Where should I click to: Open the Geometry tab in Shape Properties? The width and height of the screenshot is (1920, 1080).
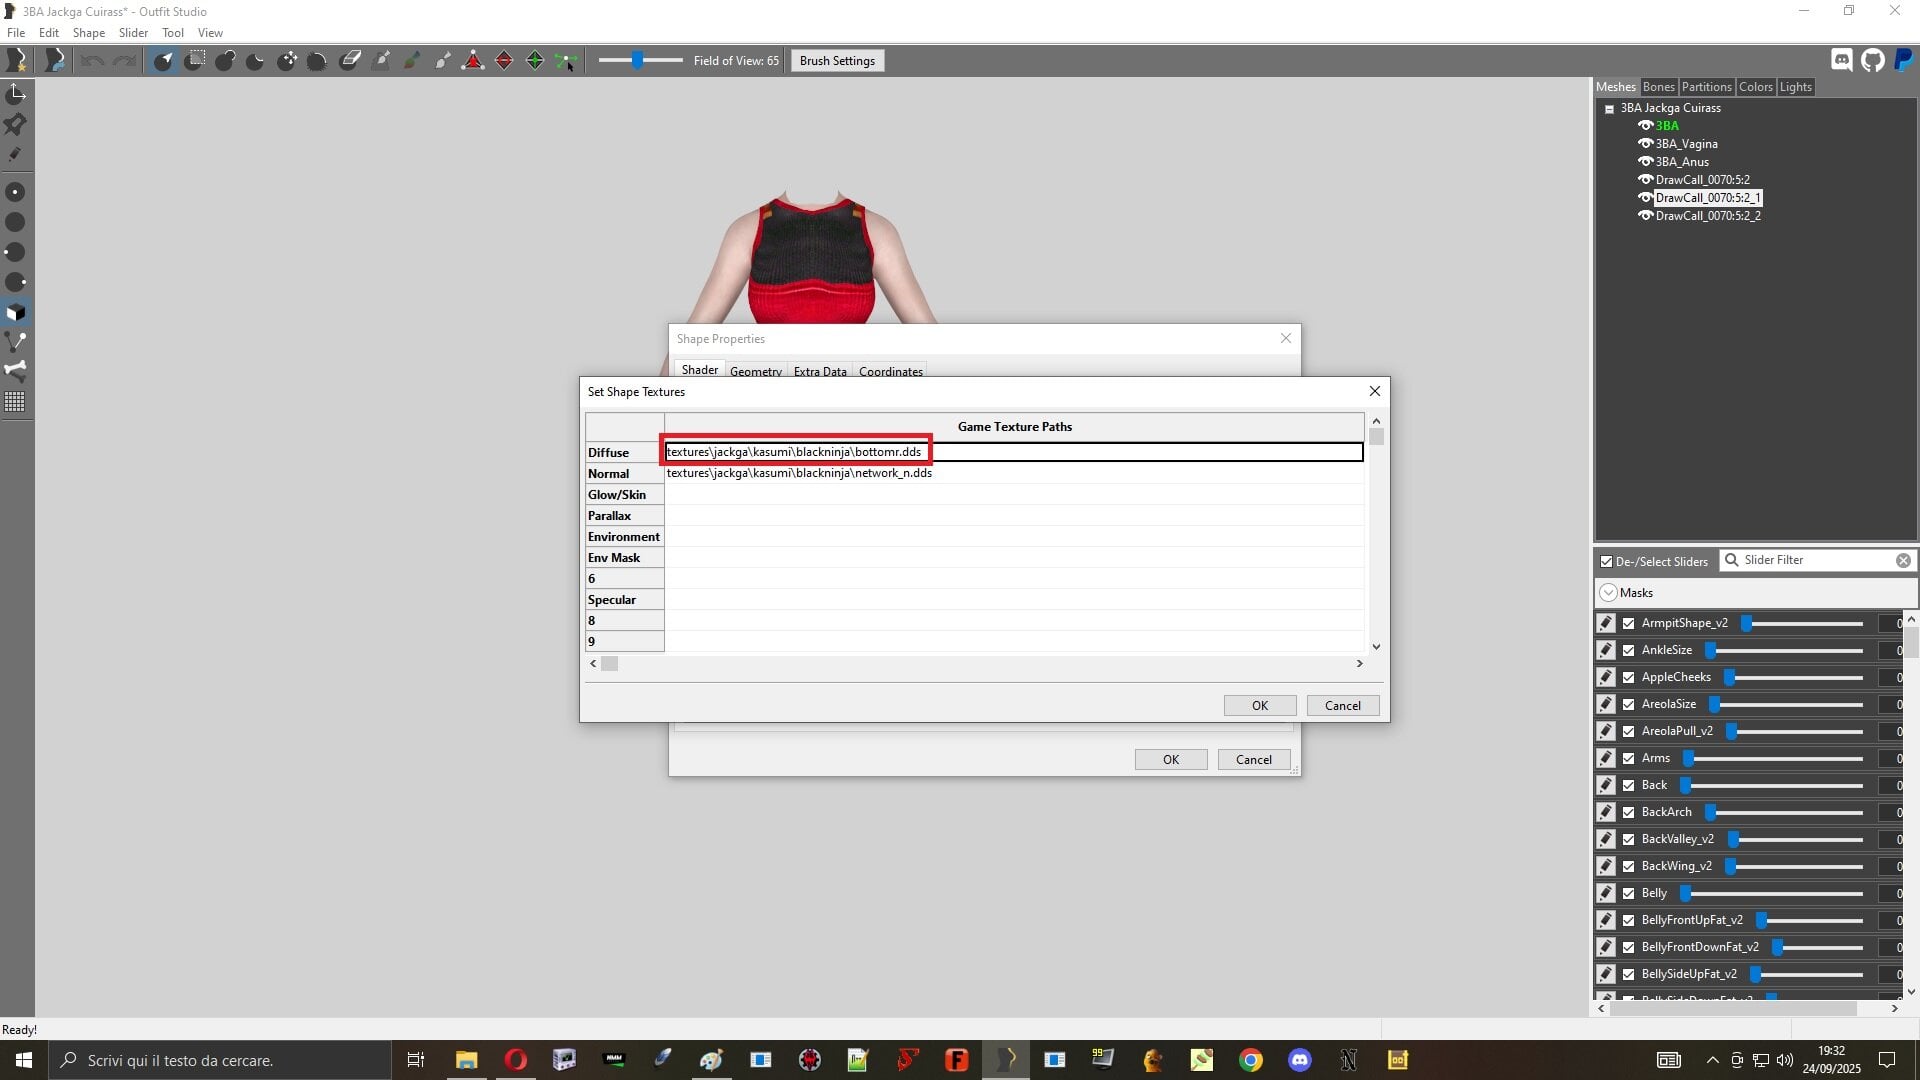(x=755, y=371)
